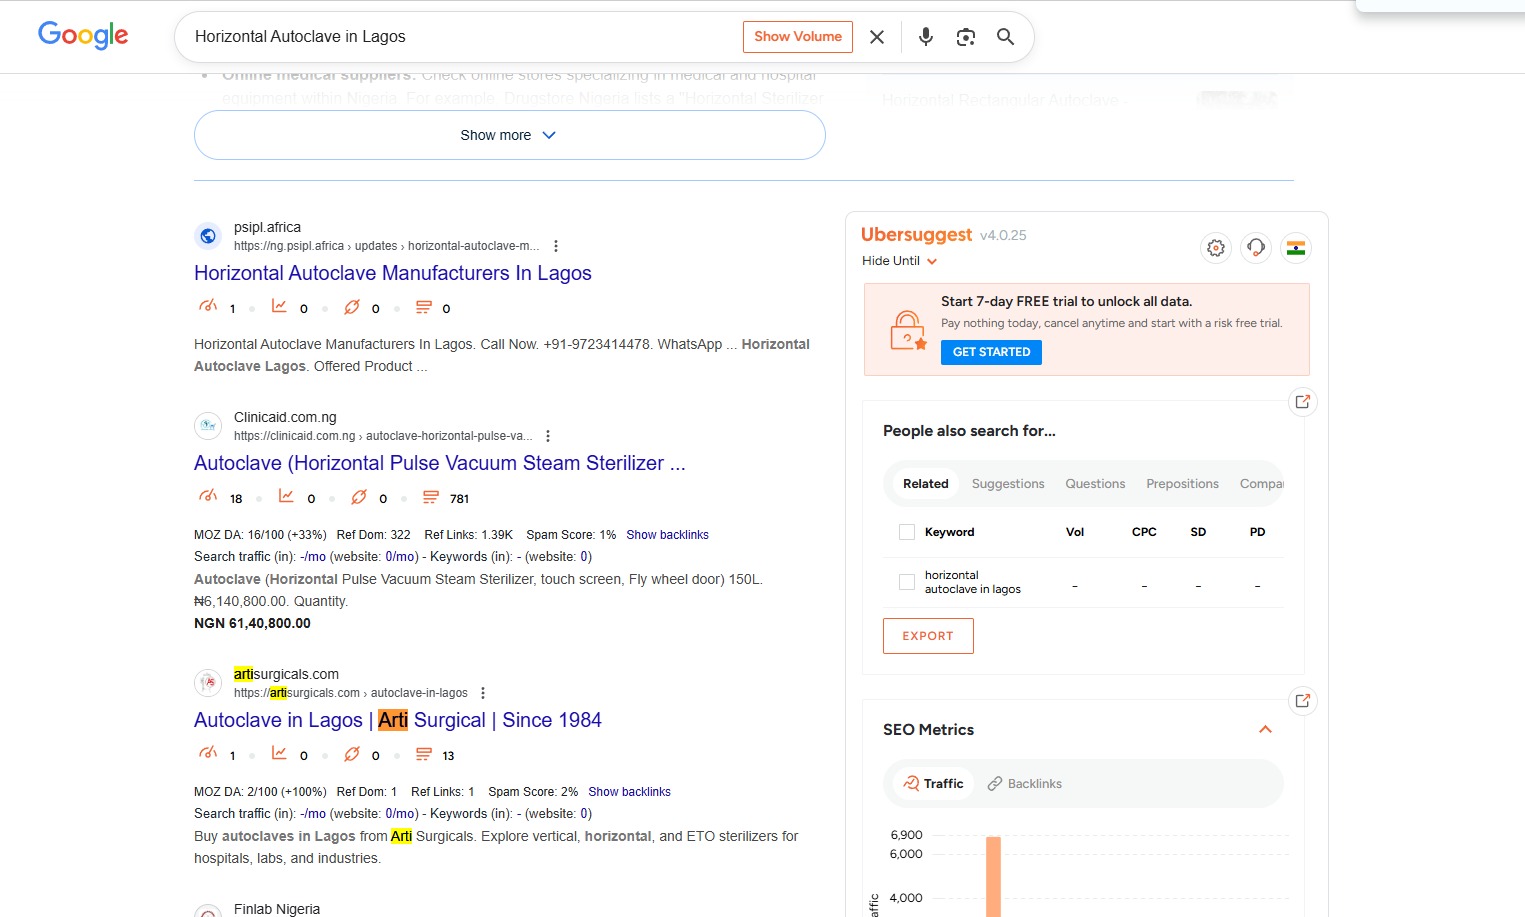1525x917 pixels.
Task: Click the Show Volume button
Action: coord(798,37)
